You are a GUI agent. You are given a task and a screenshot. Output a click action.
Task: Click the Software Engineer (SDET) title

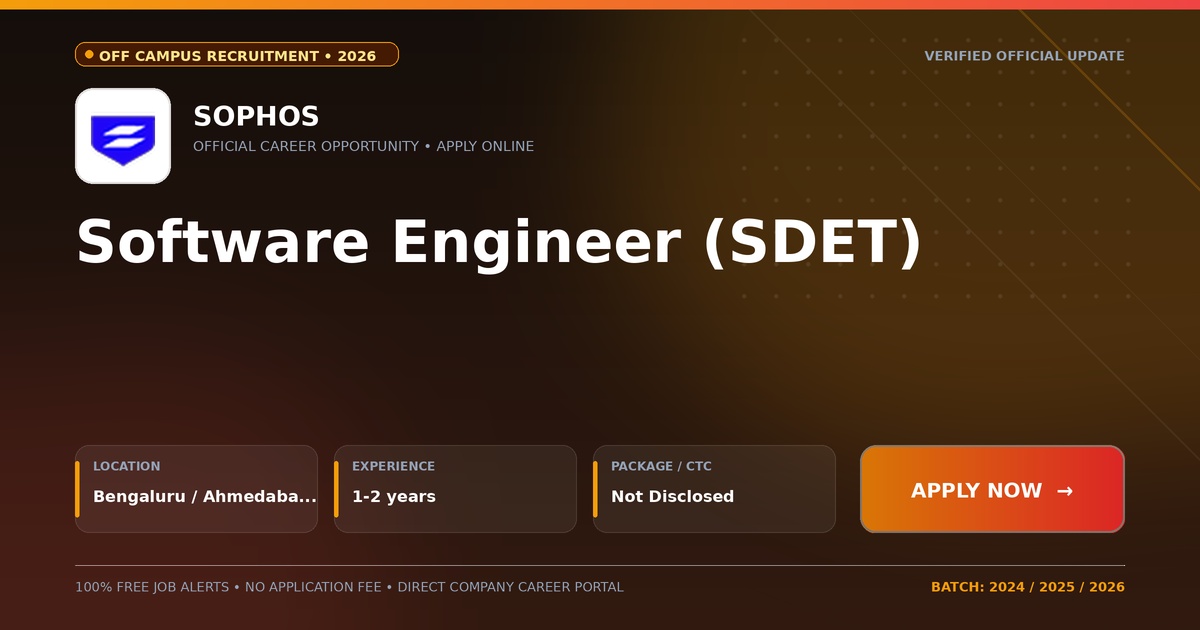click(x=498, y=242)
